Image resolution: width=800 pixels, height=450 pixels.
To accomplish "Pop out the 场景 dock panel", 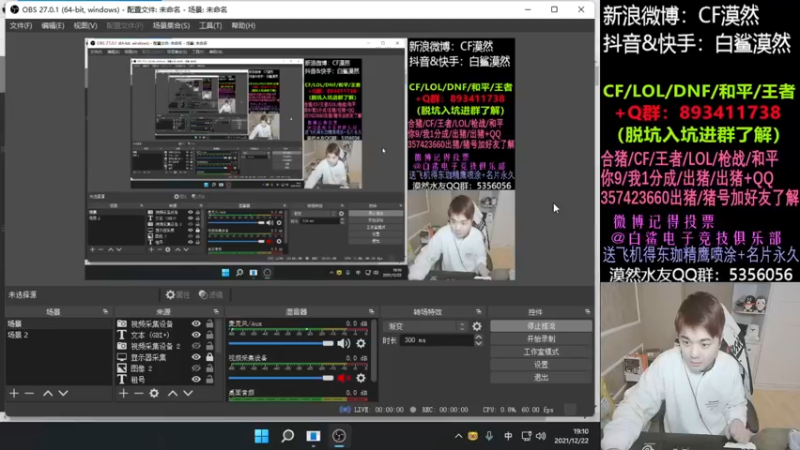I will pos(105,311).
